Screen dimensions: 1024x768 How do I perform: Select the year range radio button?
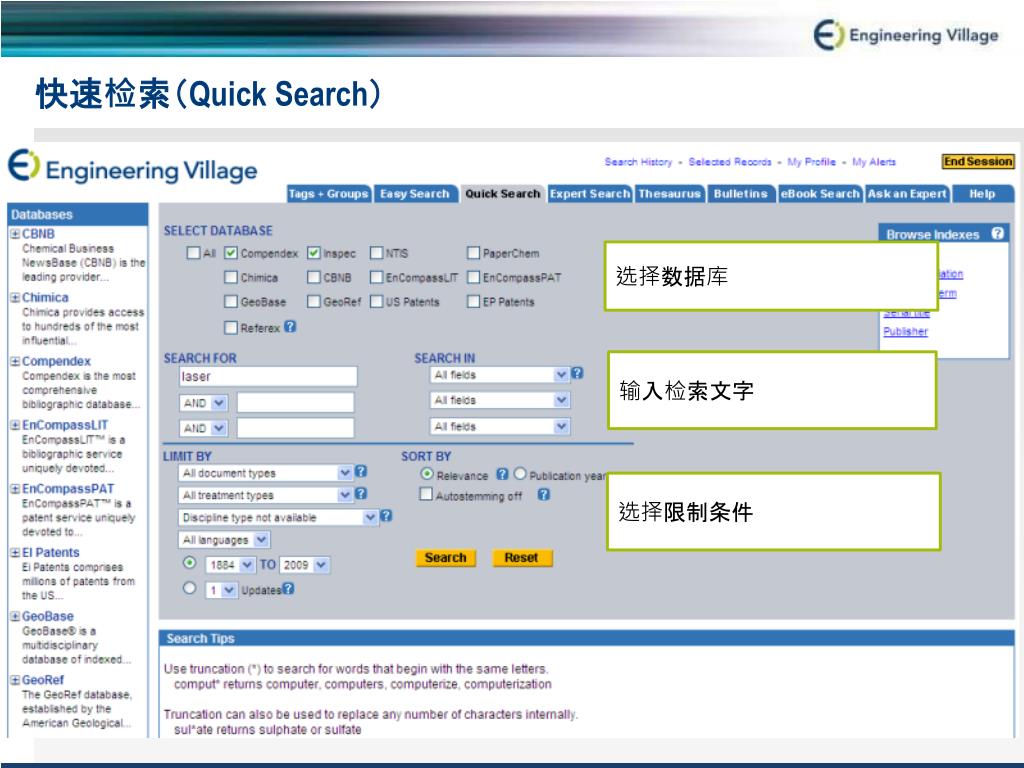pos(189,562)
